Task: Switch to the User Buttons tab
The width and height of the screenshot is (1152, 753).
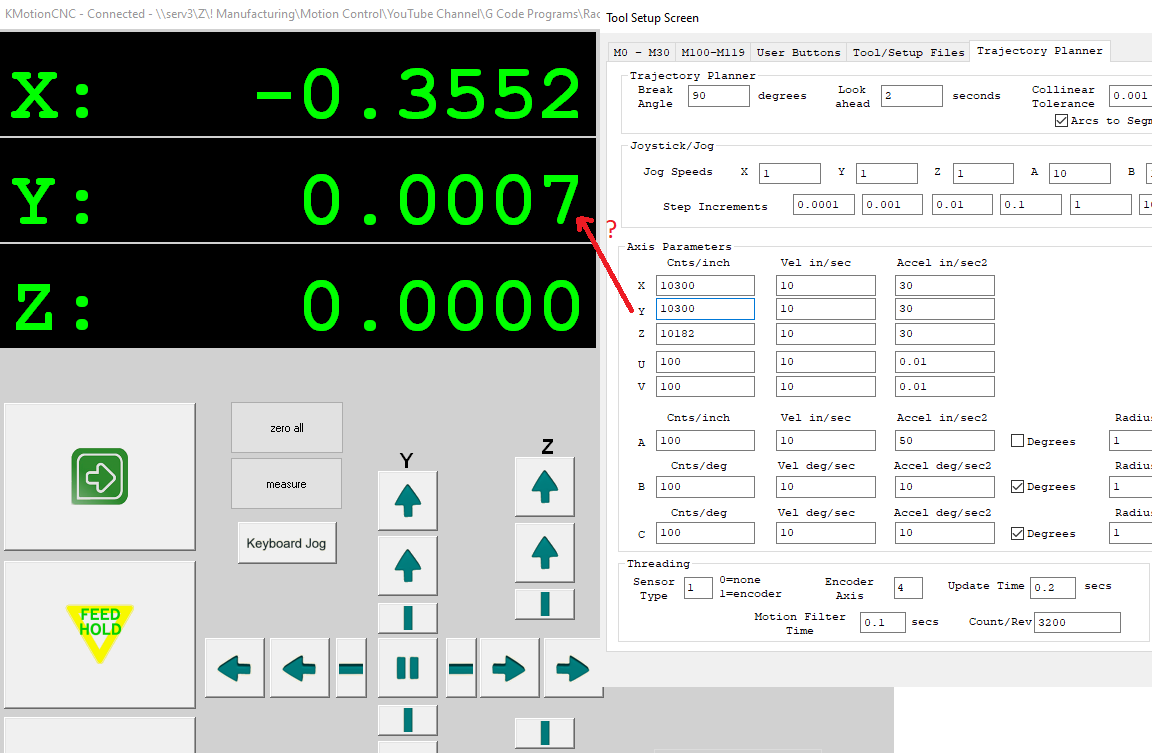Action: [798, 52]
